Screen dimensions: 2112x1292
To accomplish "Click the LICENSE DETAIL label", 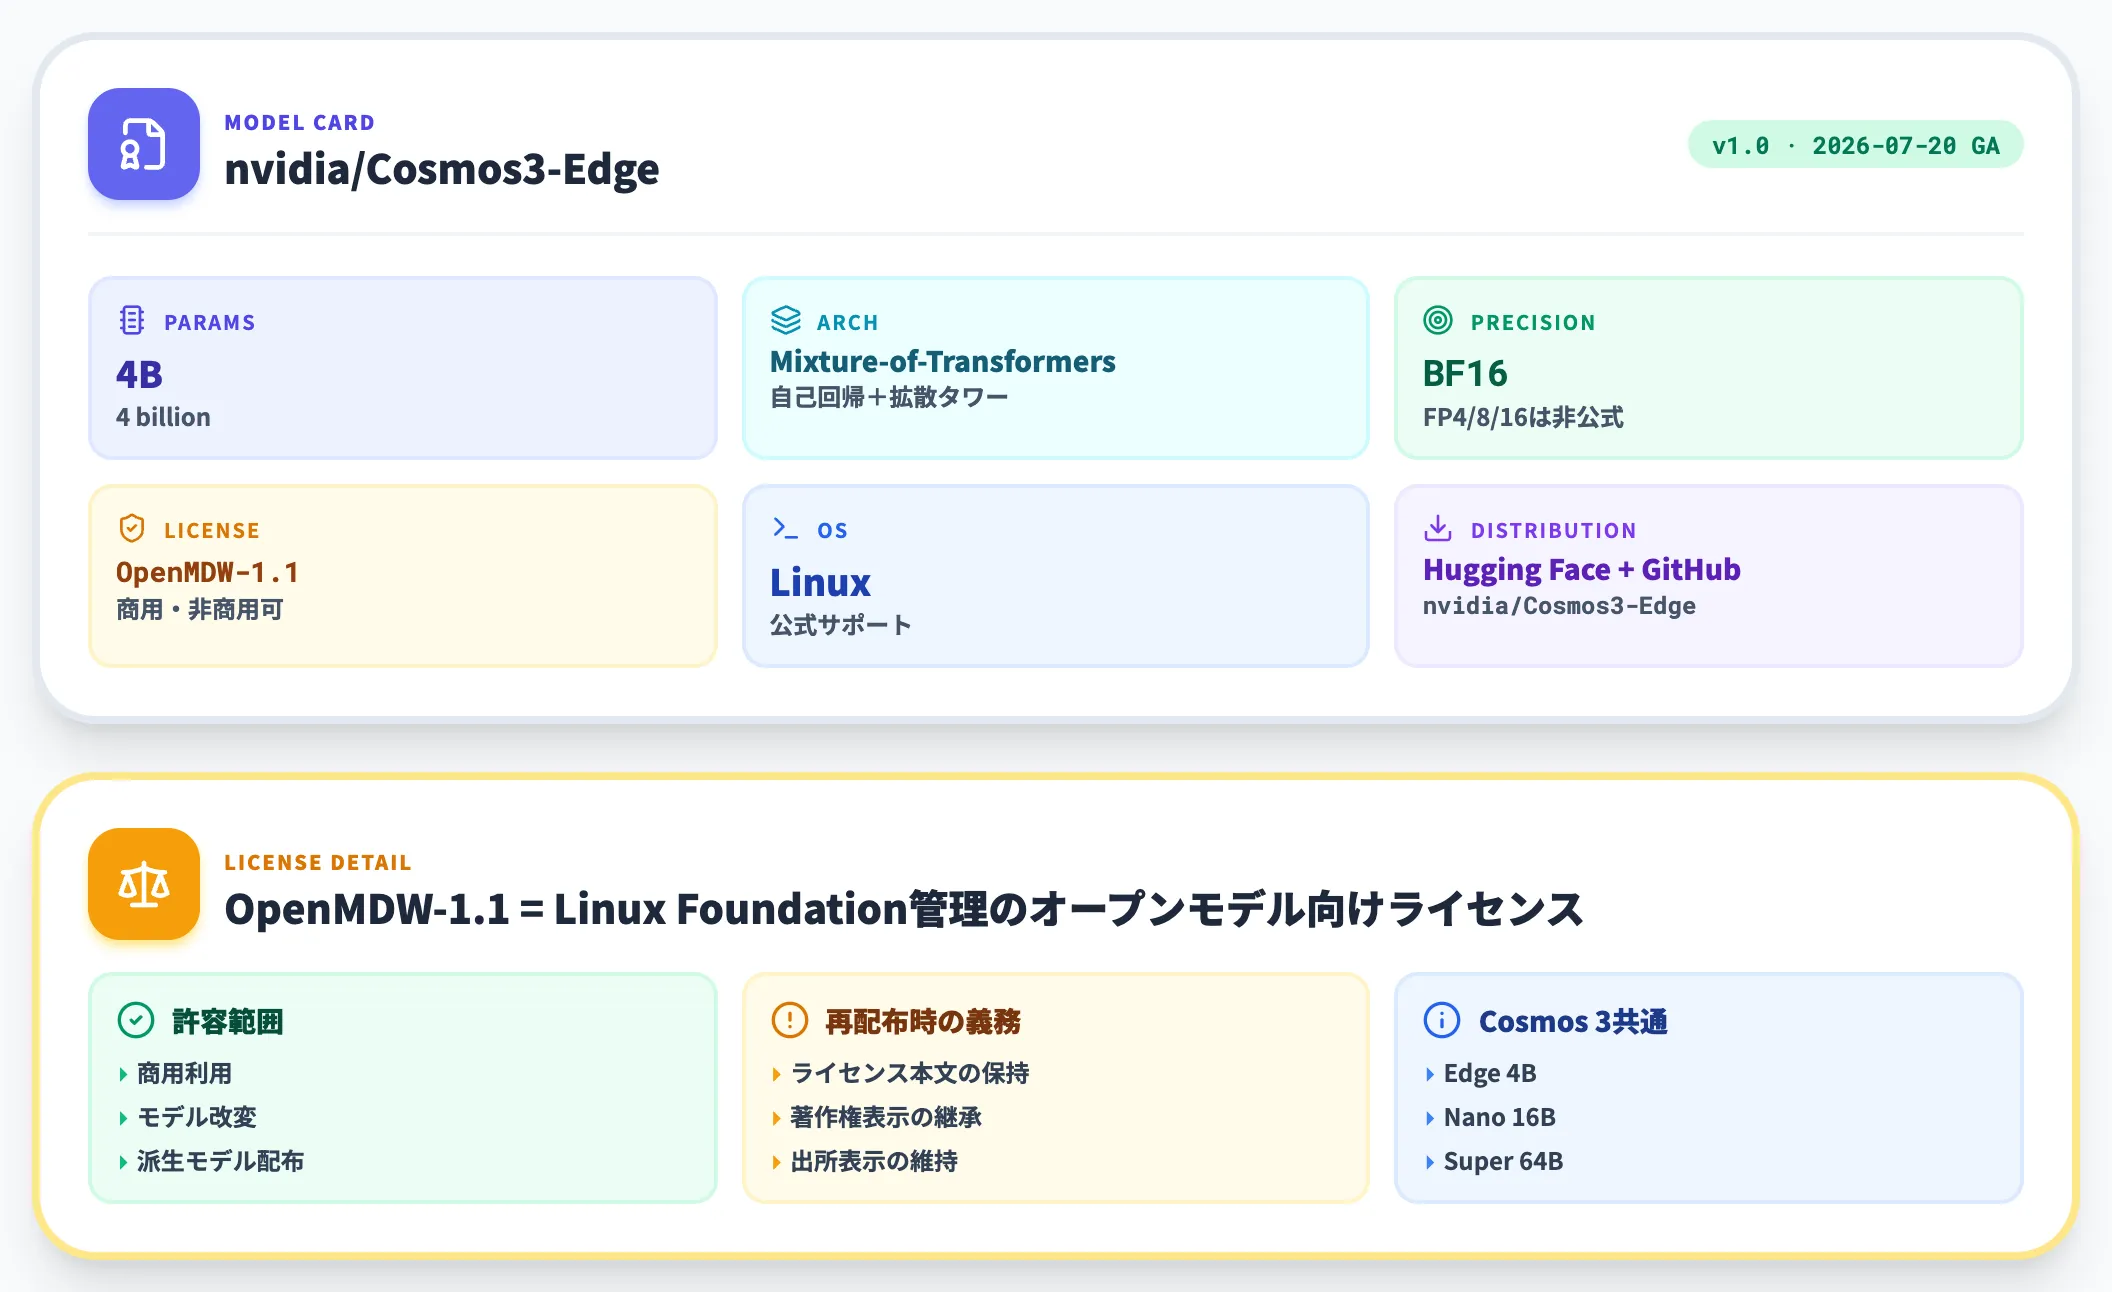I will (x=318, y=862).
